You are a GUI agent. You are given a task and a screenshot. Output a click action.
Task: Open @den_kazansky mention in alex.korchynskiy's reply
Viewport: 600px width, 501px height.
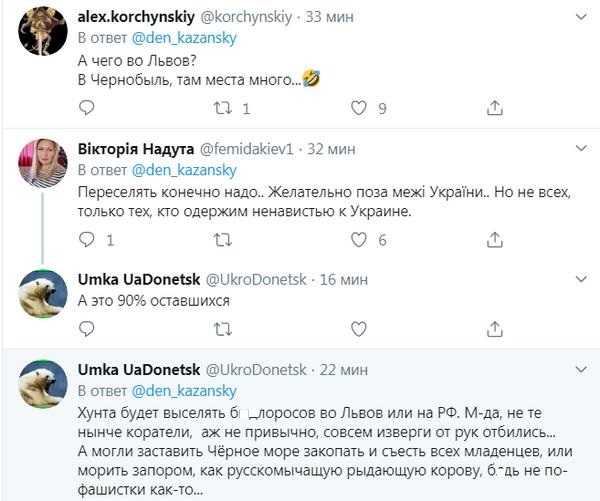click(x=180, y=38)
